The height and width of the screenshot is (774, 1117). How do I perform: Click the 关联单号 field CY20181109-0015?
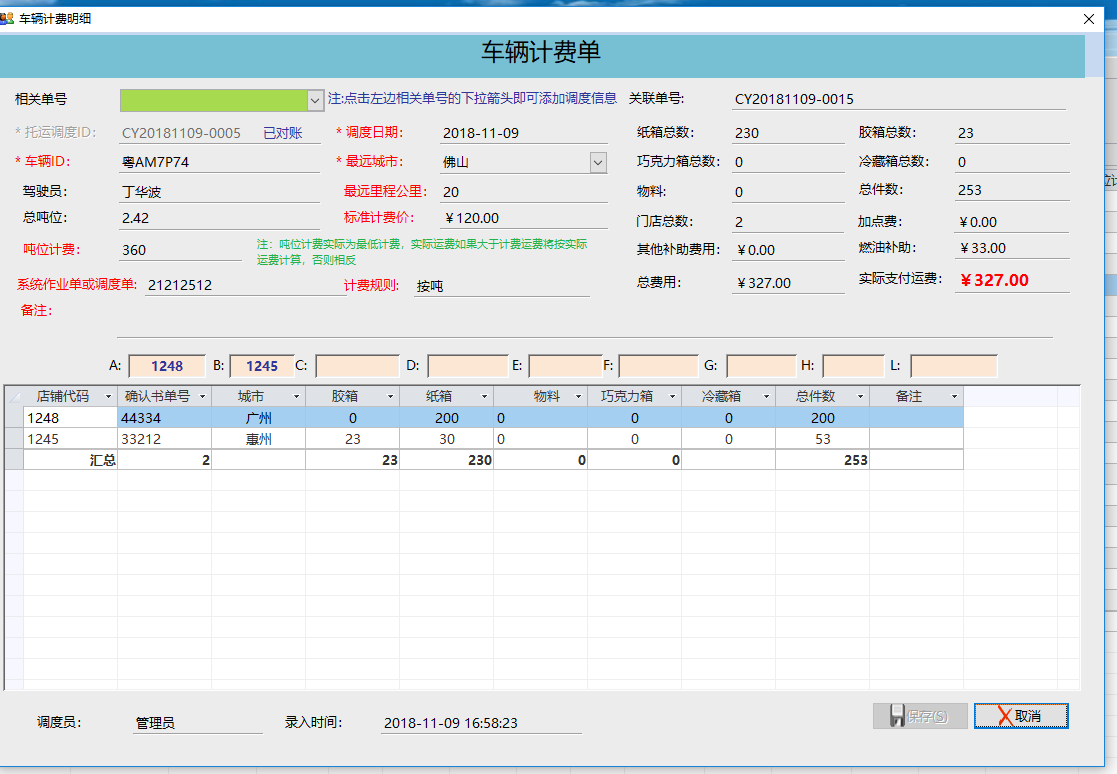pos(898,100)
